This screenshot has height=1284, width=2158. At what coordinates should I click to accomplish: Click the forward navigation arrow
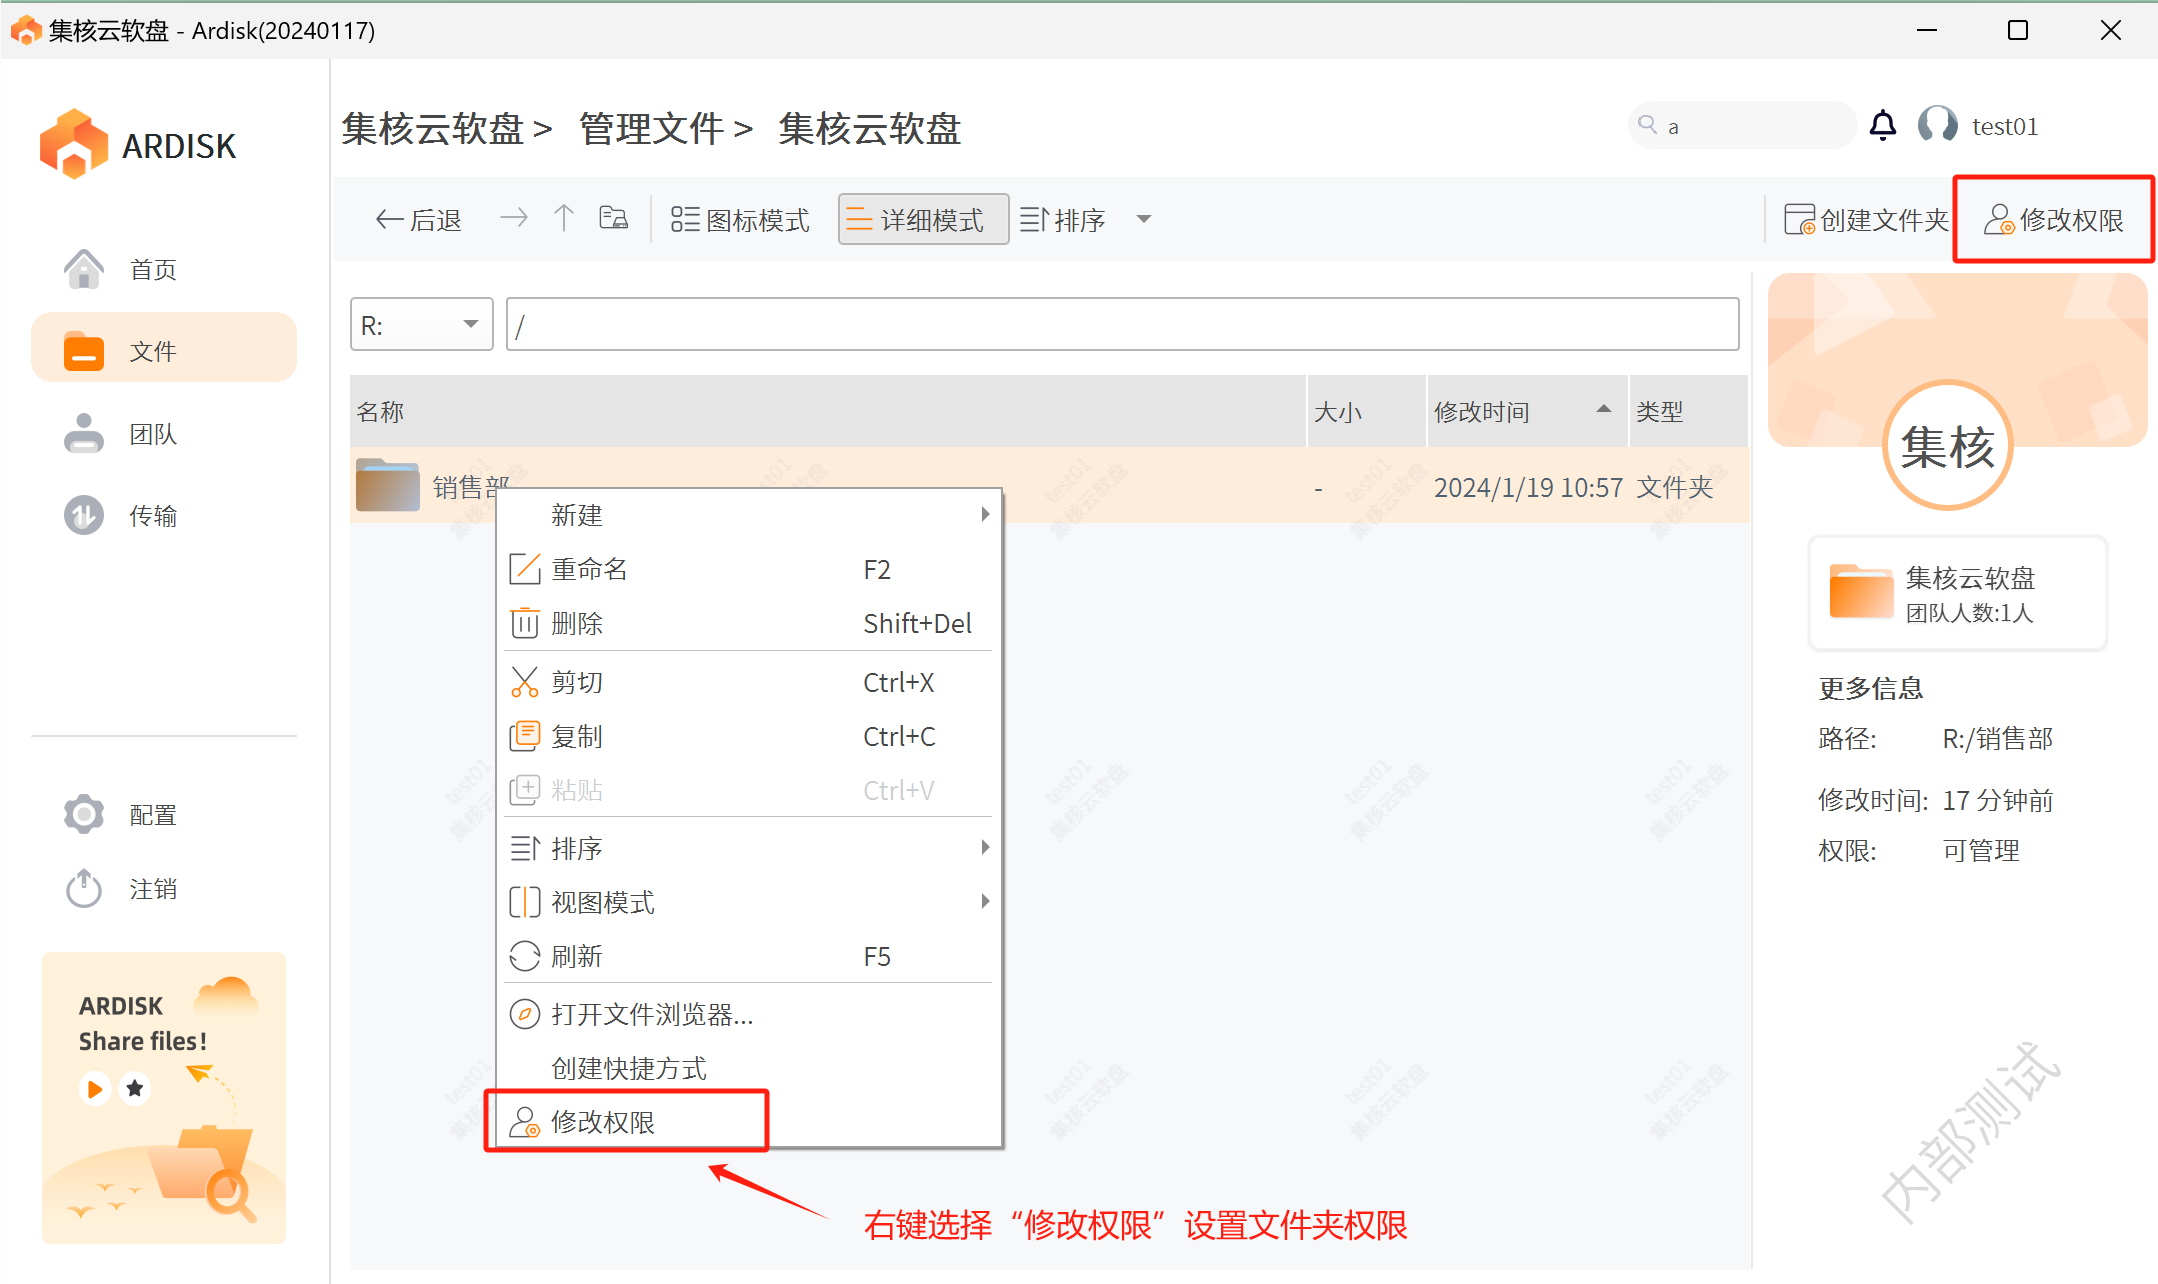click(x=513, y=218)
